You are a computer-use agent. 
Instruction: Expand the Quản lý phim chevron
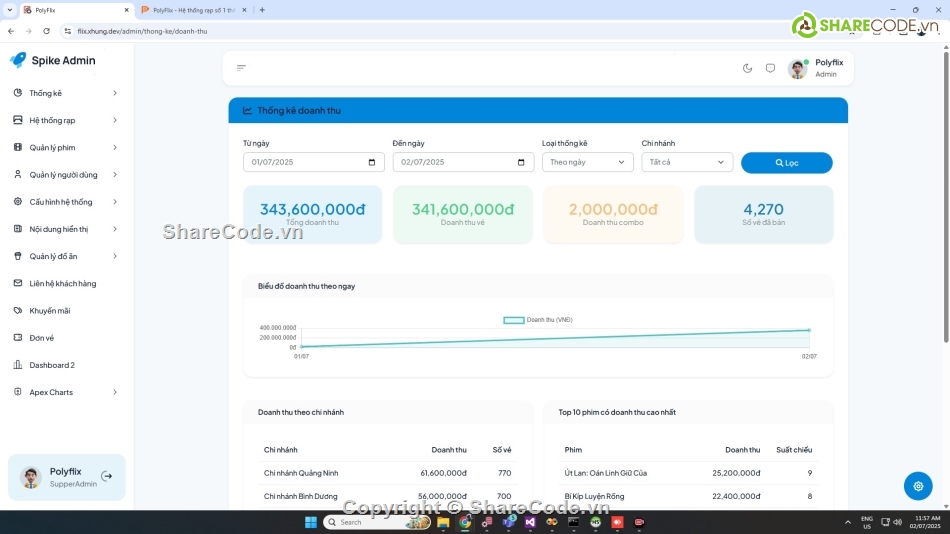click(x=115, y=147)
